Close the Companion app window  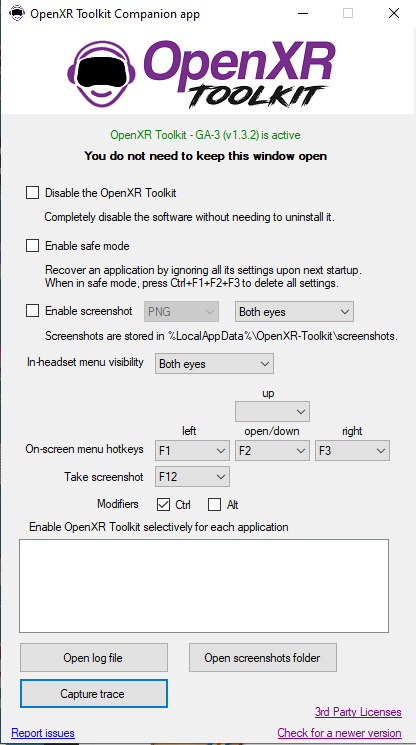[x=394, y=13]
